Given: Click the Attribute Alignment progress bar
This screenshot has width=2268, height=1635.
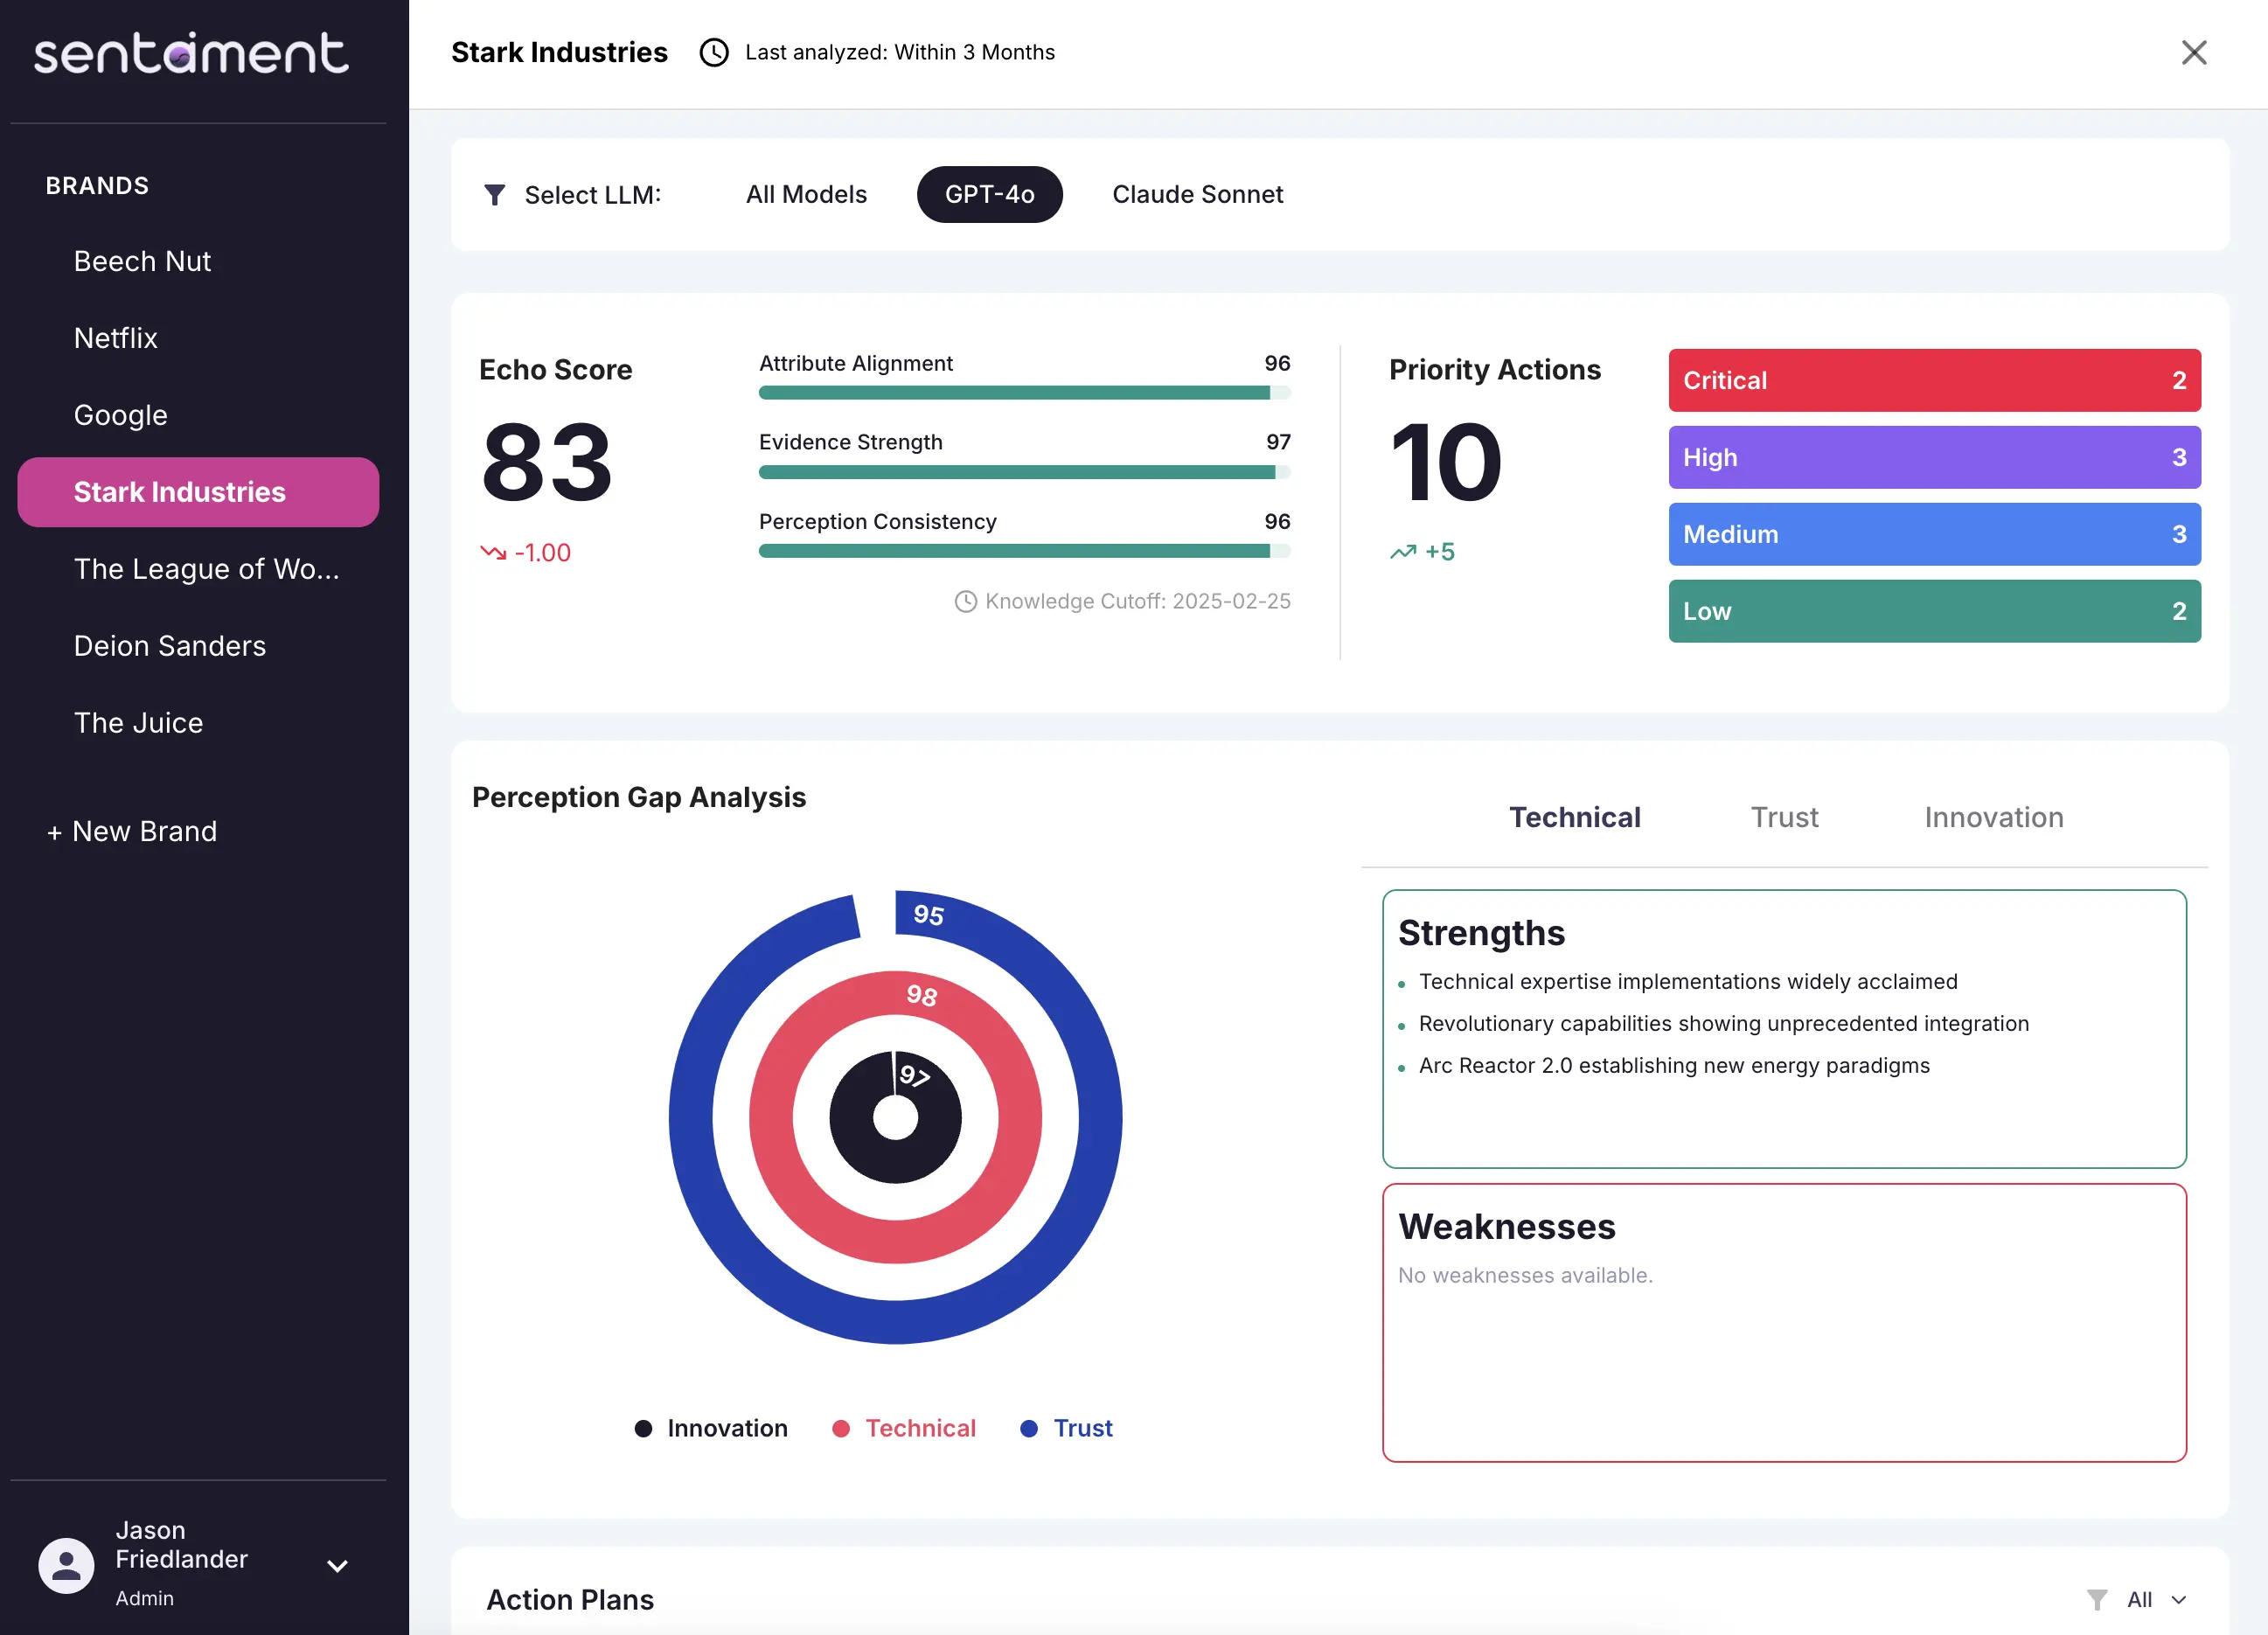Looking at the screenshot, I should tap(1024, 393).
